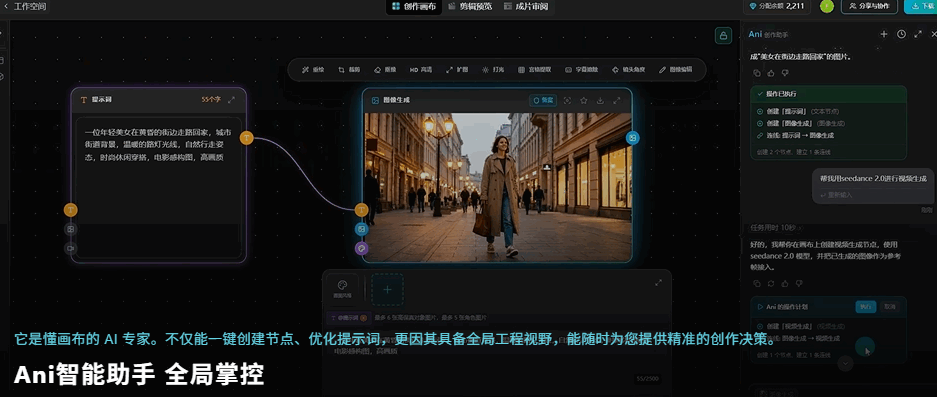Select the 扩图 expand-image tool
Screen dimensions: 937x397
(457, 69)
